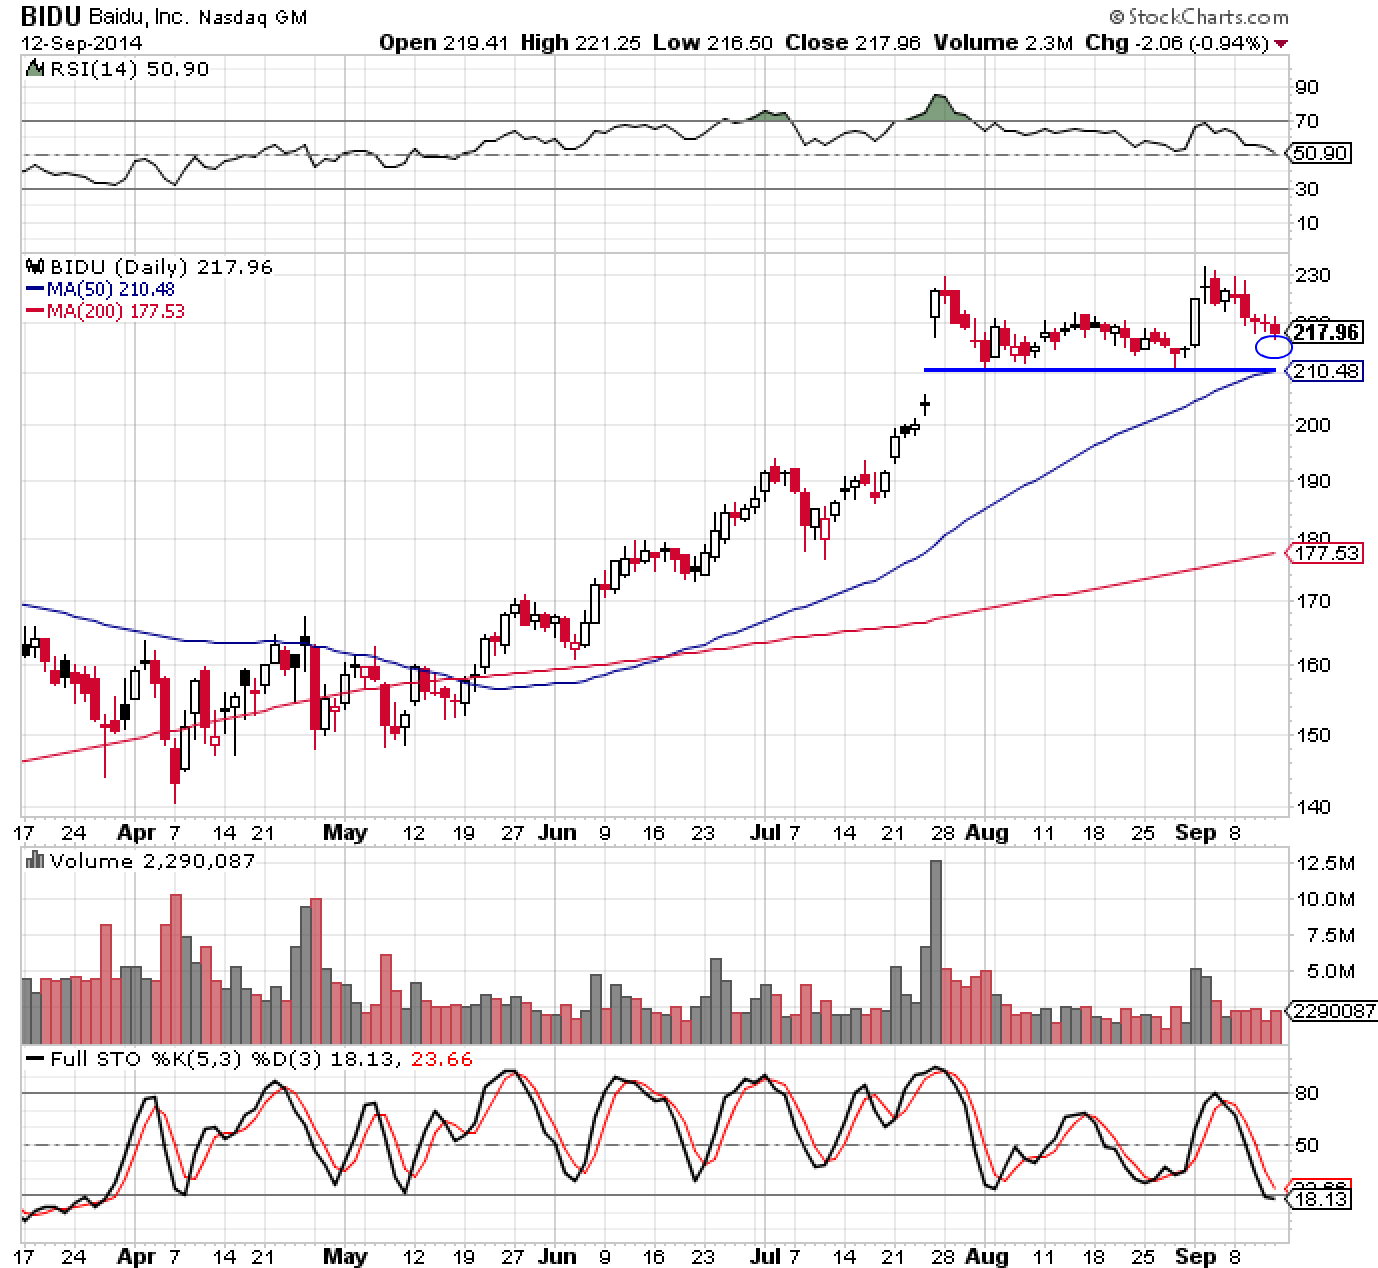
Task: Click the 177.53 MA(200) price tag
Action: click(x=1325, y=552)
